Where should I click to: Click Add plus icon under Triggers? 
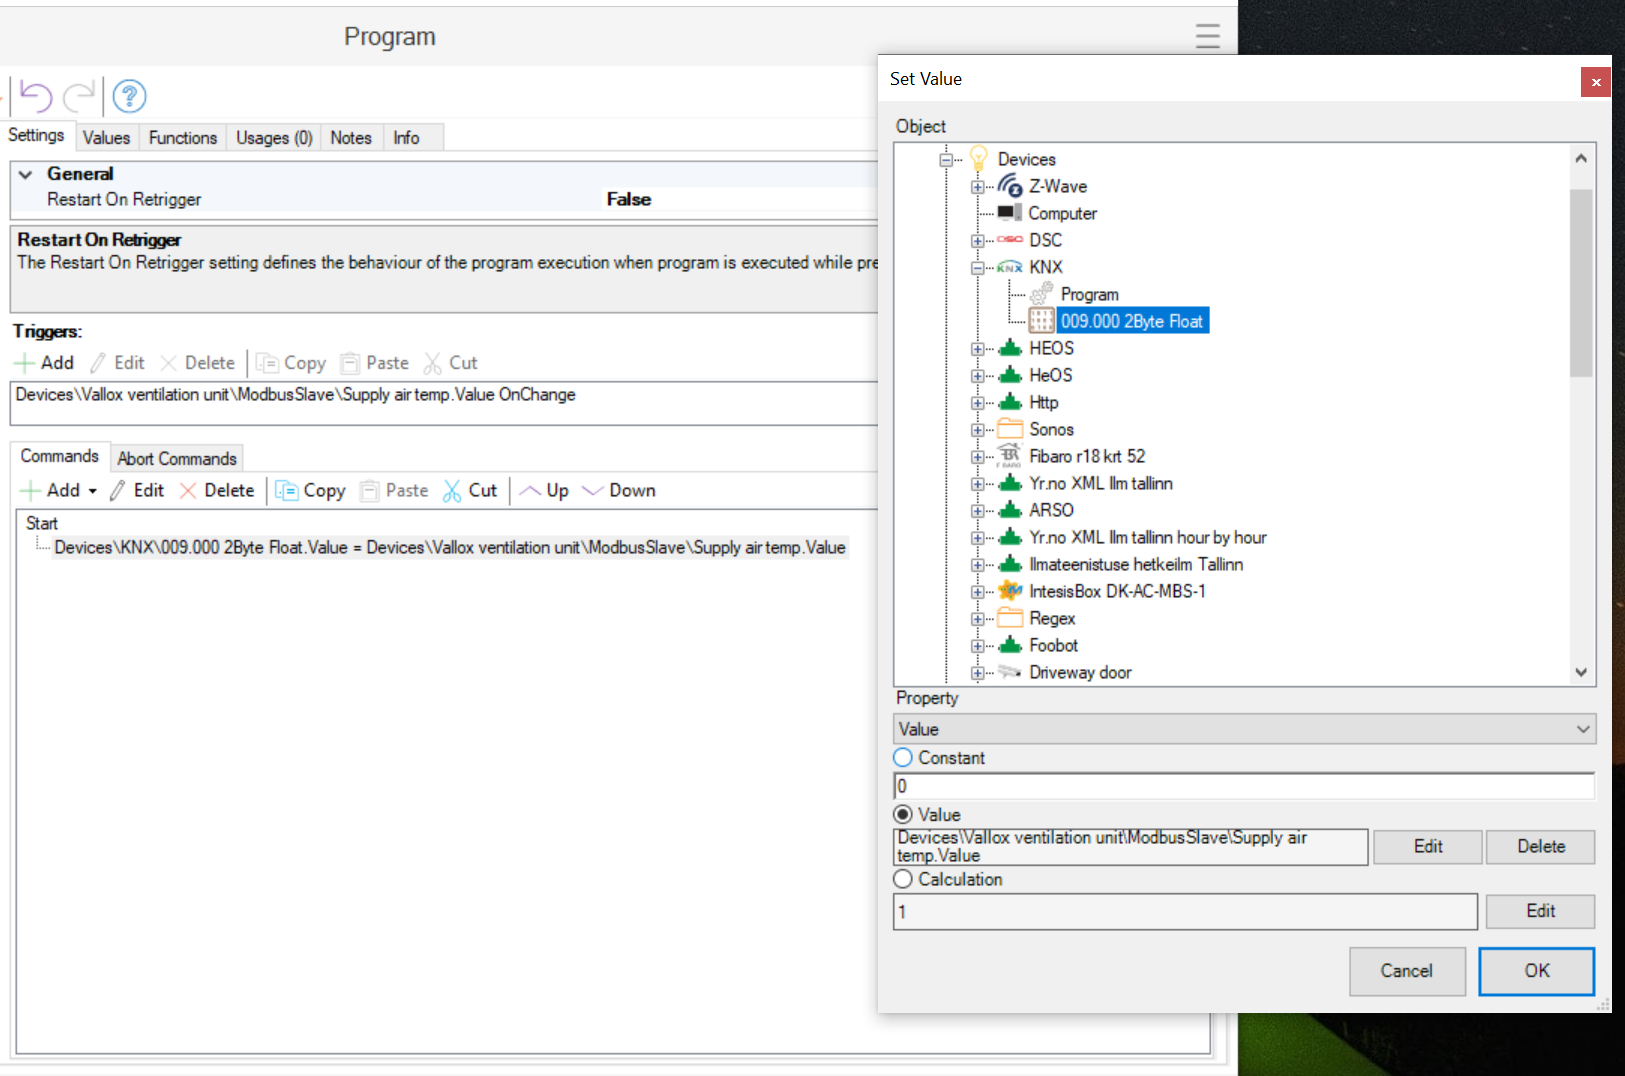point(25,363)
